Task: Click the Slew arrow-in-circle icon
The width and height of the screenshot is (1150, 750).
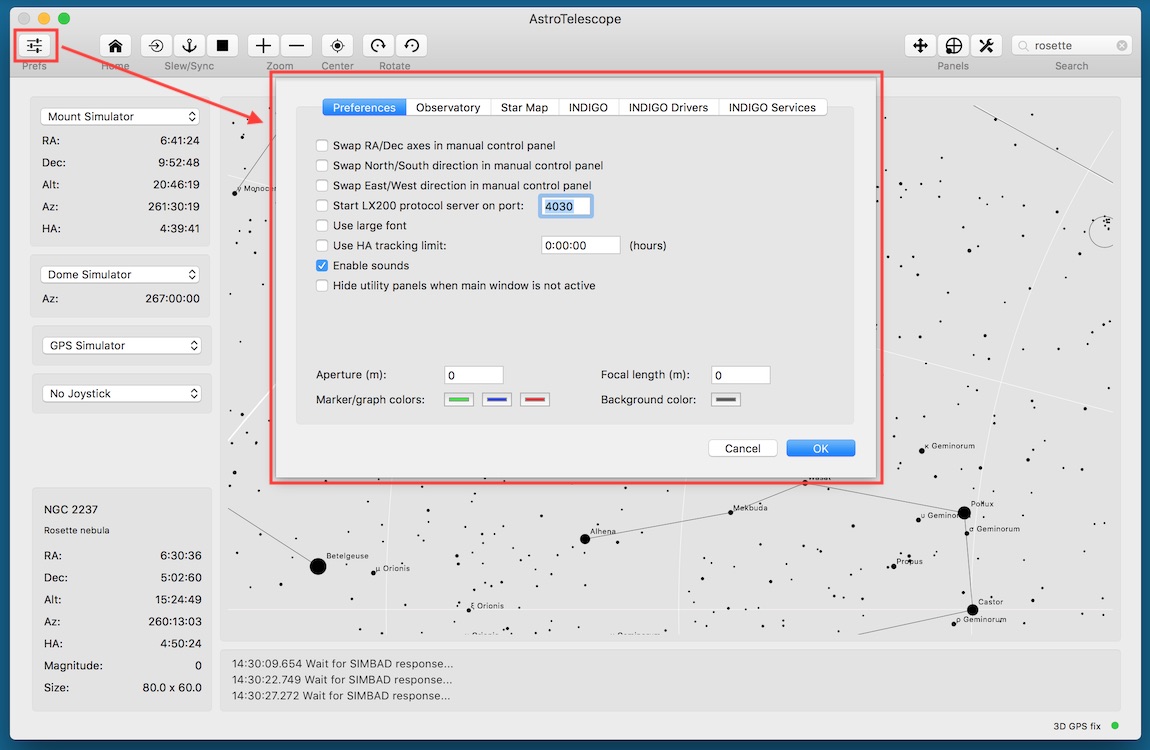Action: point(155,45)
